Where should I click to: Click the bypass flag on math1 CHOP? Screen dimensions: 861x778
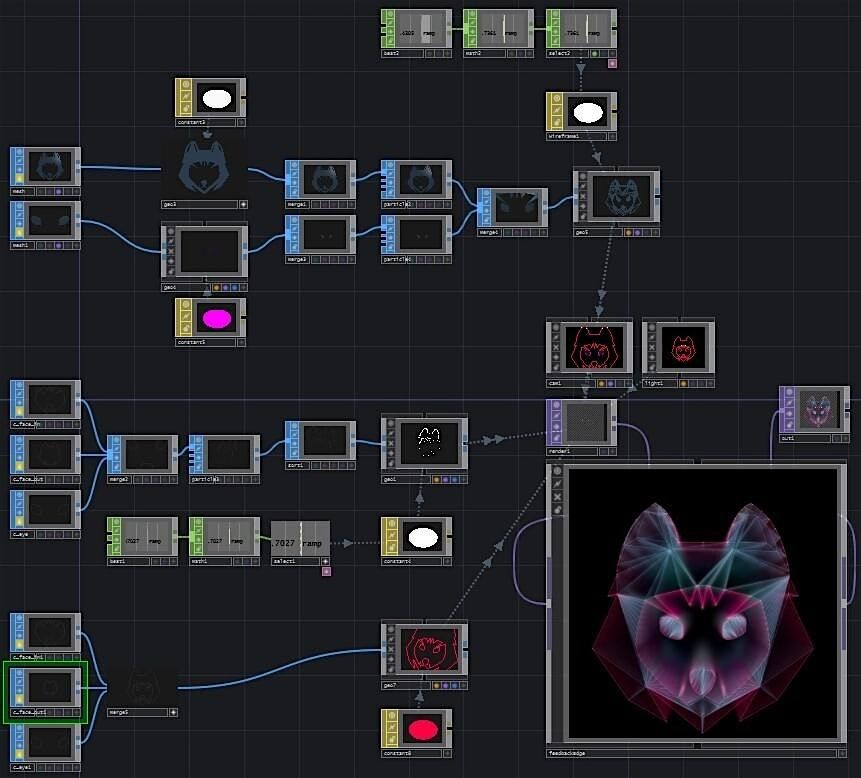coord(197,530)
